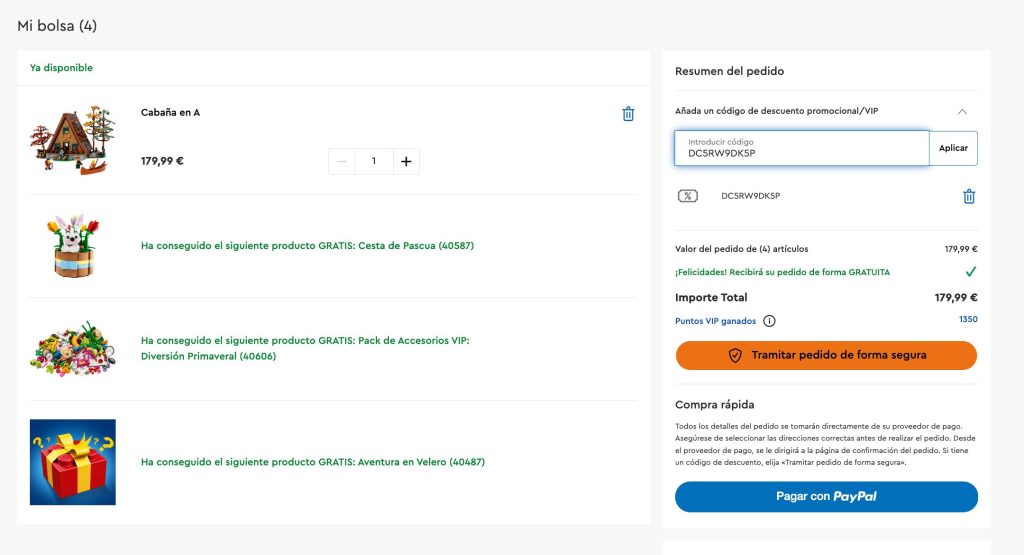Click the Cesta de Pascua bunny thumbnail

tap(72, 246)
